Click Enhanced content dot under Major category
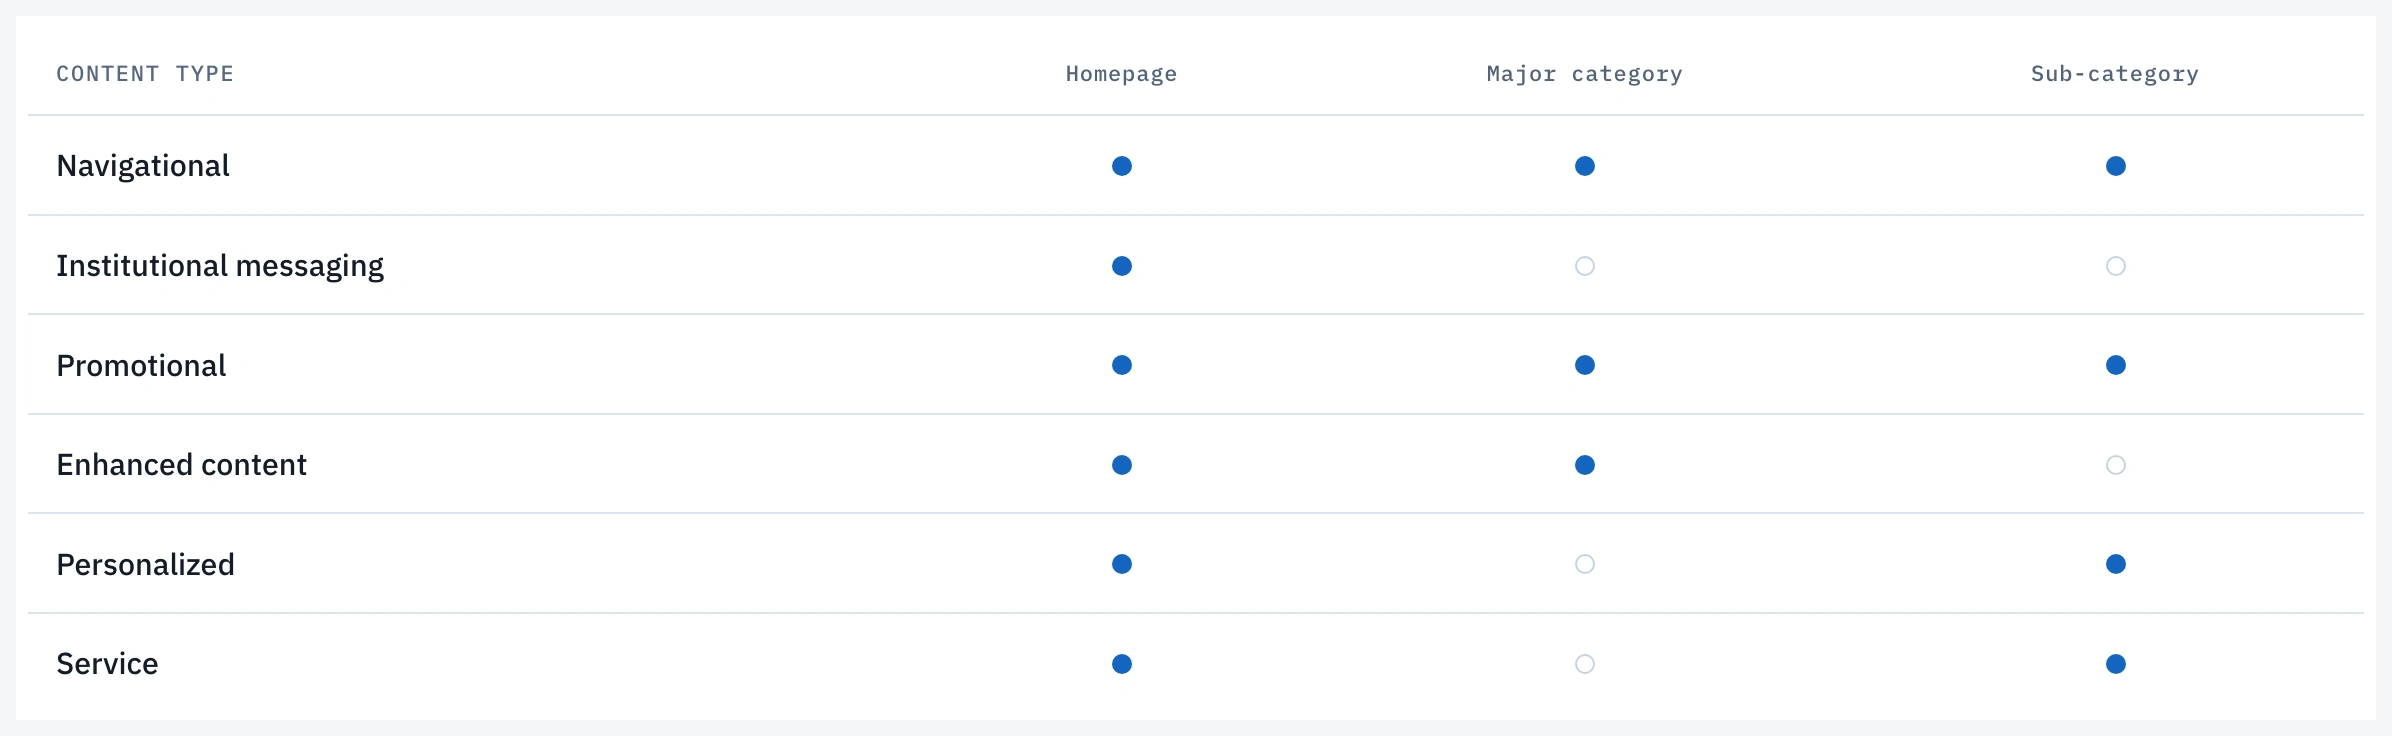The image size is (2392, 736). [1585, 465]
